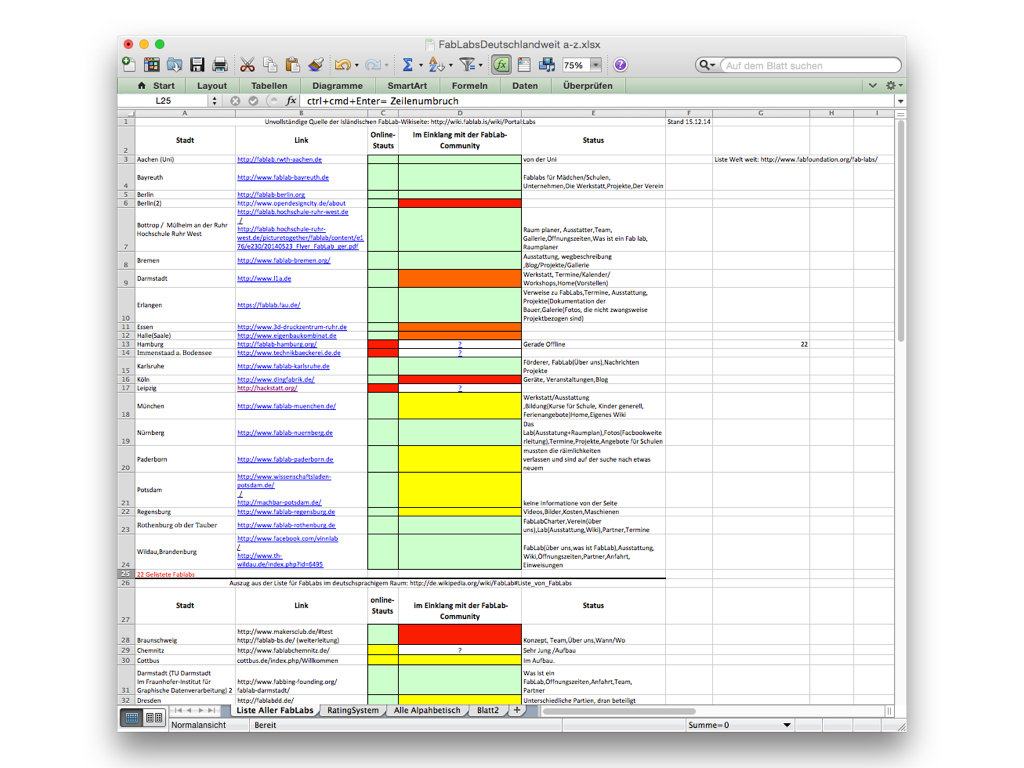Open the 75% zoom dropdown
The height and width of the screenshot is (768, 1024).
[x=596, y=65]
